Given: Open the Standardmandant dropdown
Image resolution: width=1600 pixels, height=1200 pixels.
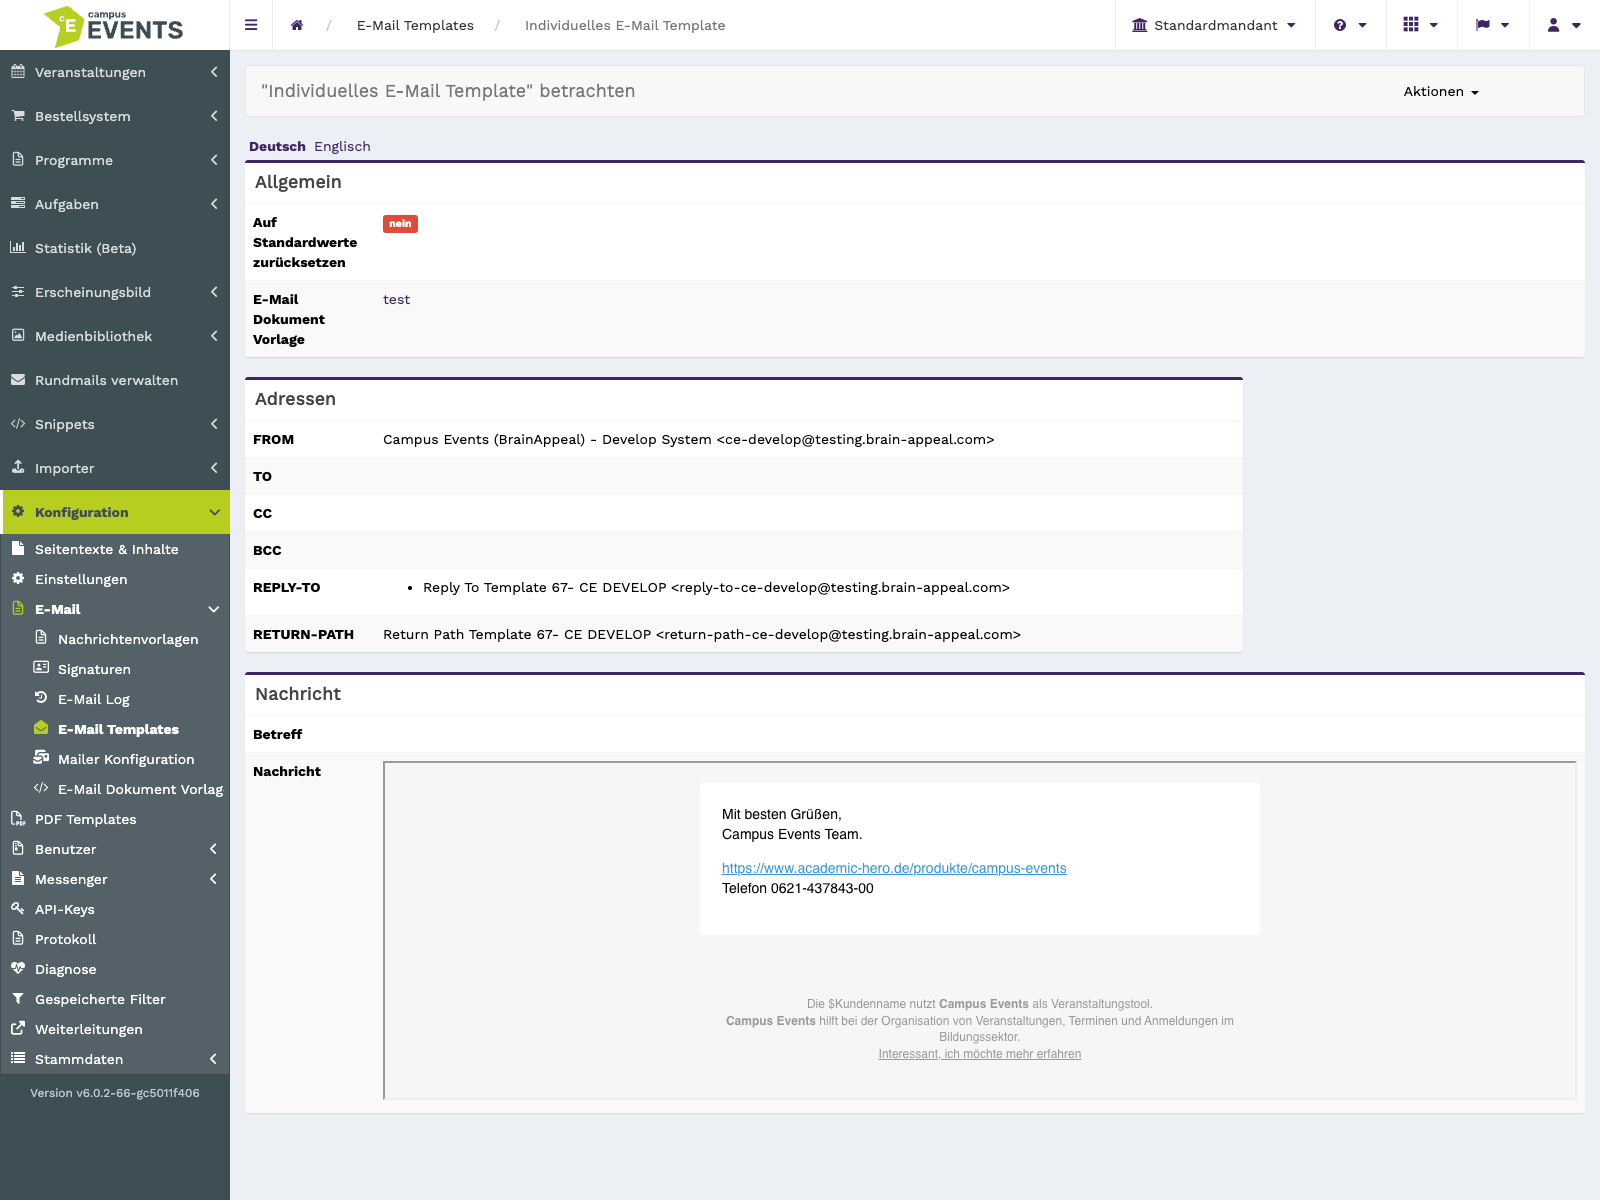Looking at the screenshot, I should coord(1214,25).
